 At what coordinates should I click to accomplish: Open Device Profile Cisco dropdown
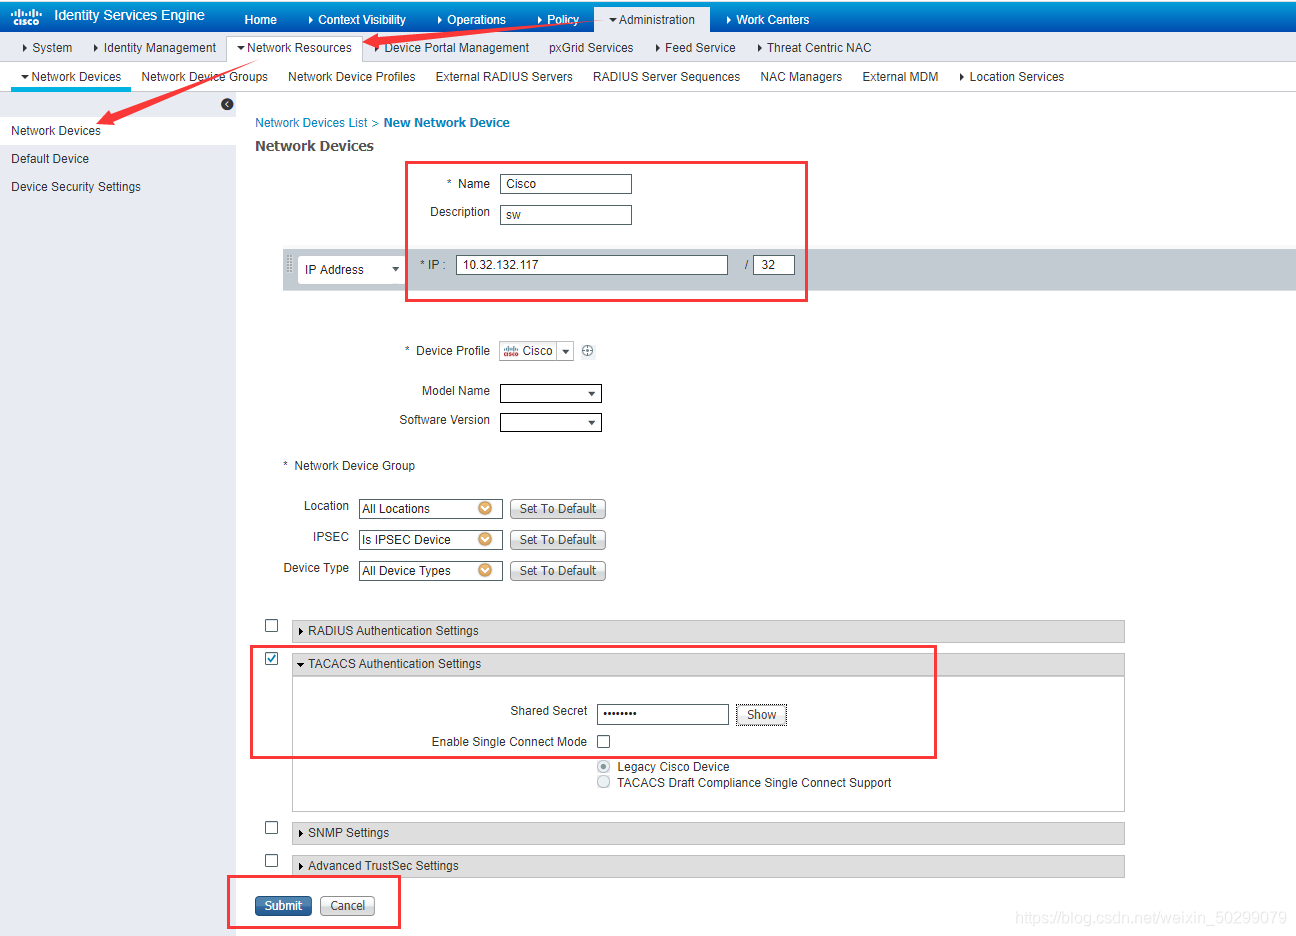(565, 351)
